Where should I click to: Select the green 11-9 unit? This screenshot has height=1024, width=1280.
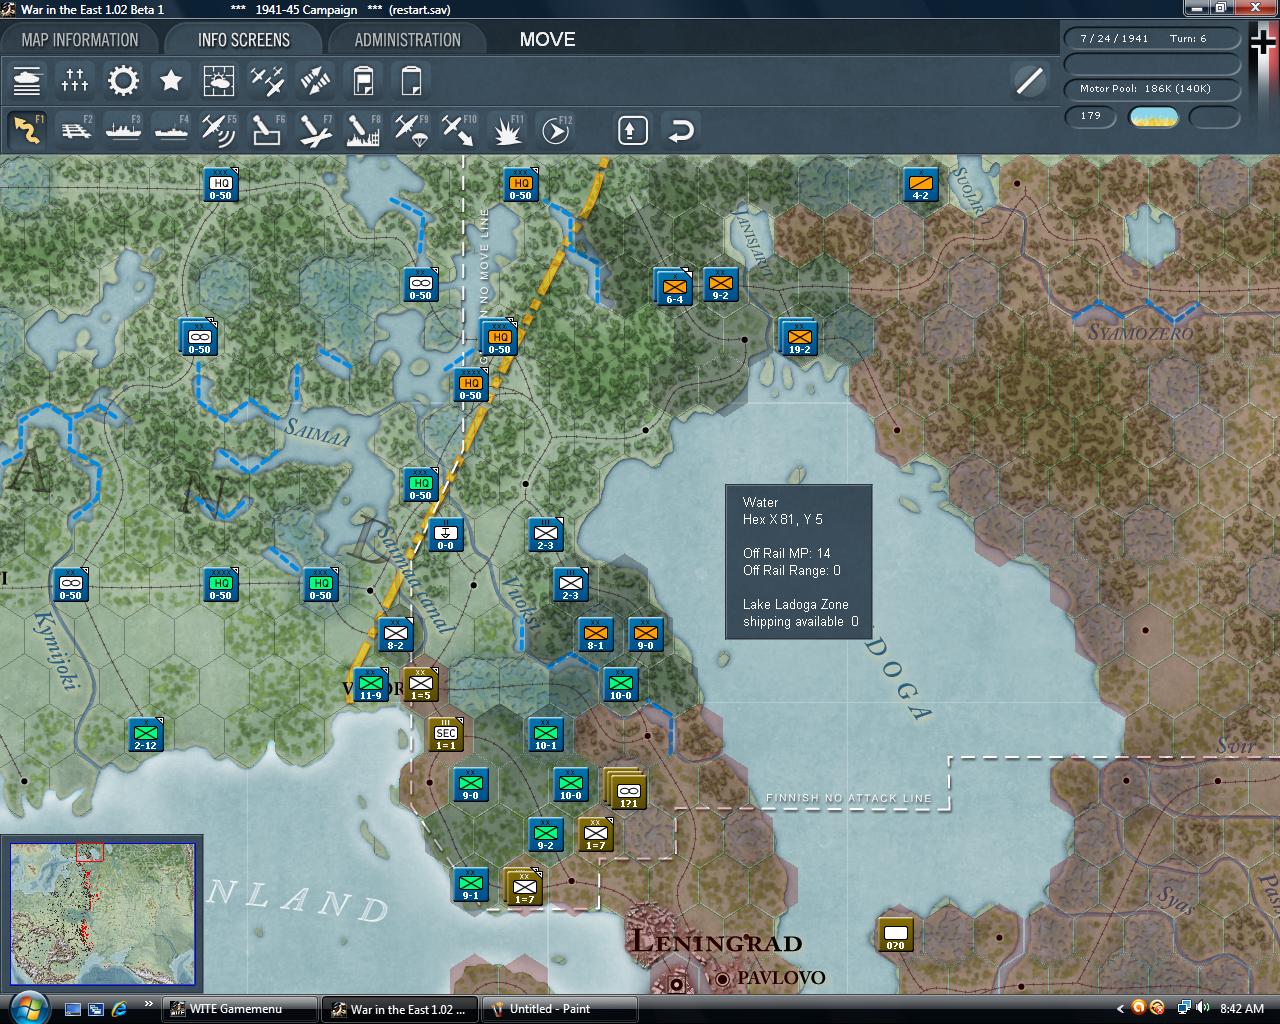(x=370, y=685)
